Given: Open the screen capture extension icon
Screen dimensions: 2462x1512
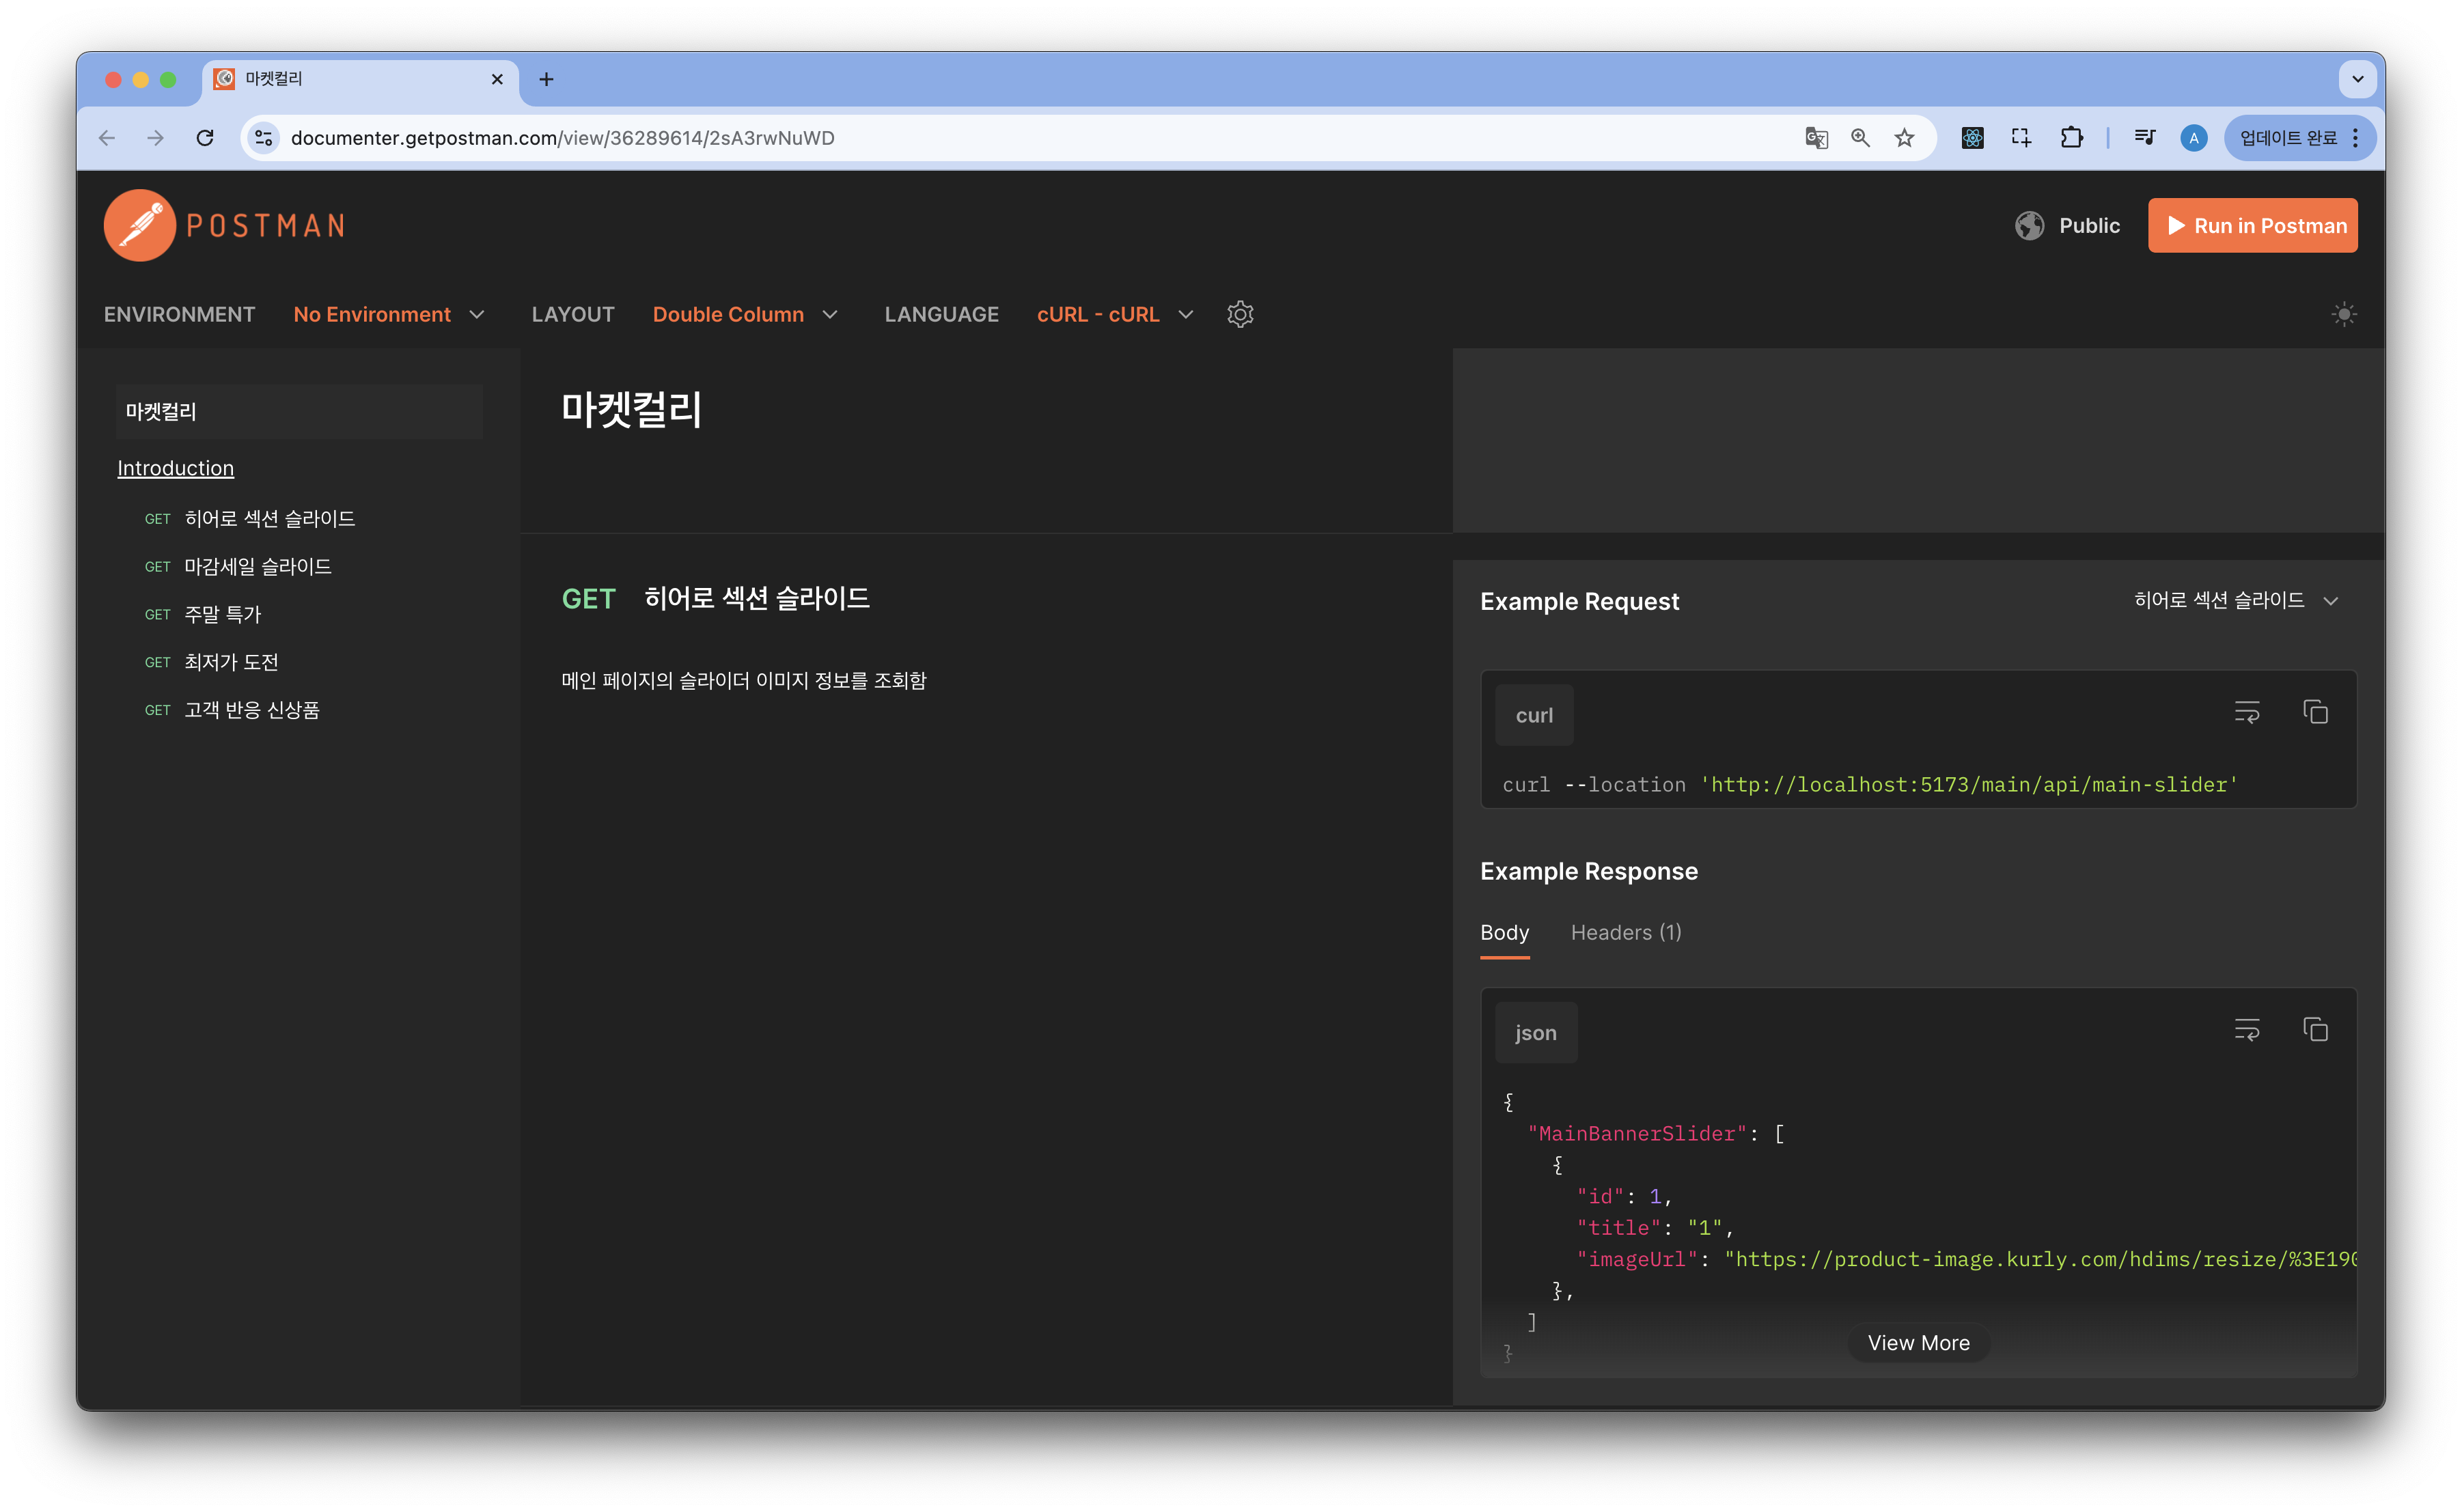Looking at the screenshot, I should (2021, 138).
